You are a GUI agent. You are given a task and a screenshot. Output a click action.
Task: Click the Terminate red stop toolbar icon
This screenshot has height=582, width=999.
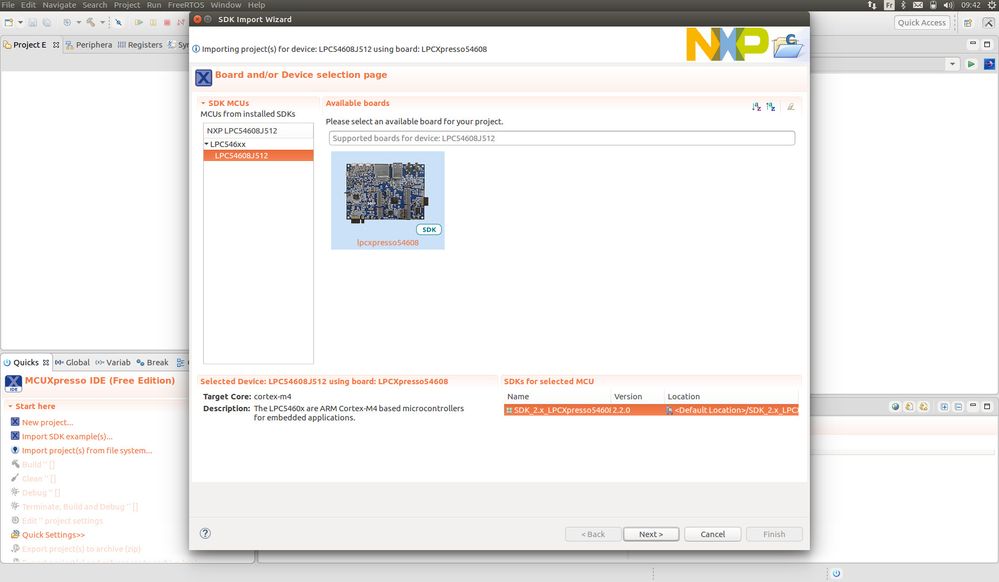click(x=167, y=22)
